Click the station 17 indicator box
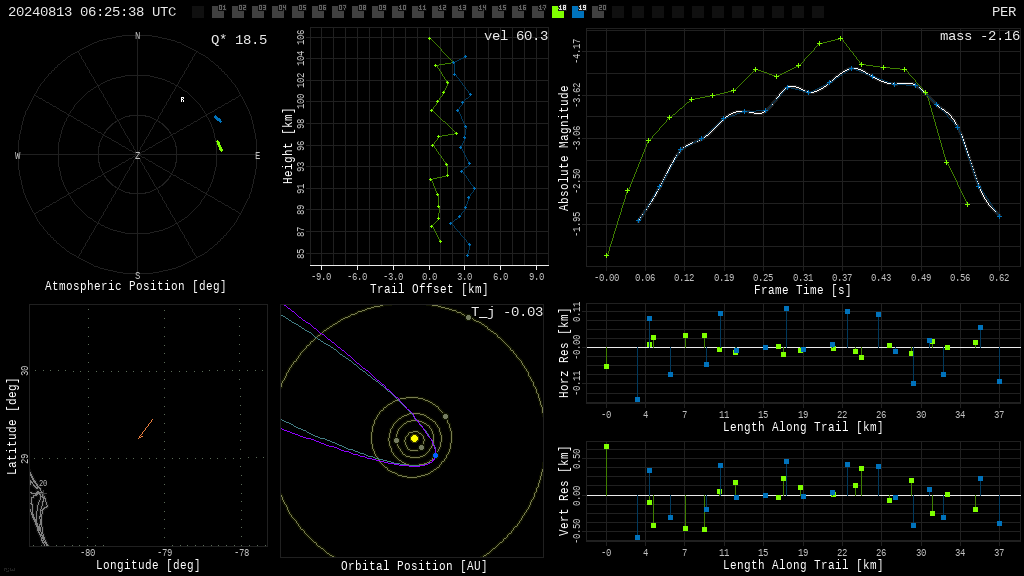 pyautogui.click(x=538, y=12)
